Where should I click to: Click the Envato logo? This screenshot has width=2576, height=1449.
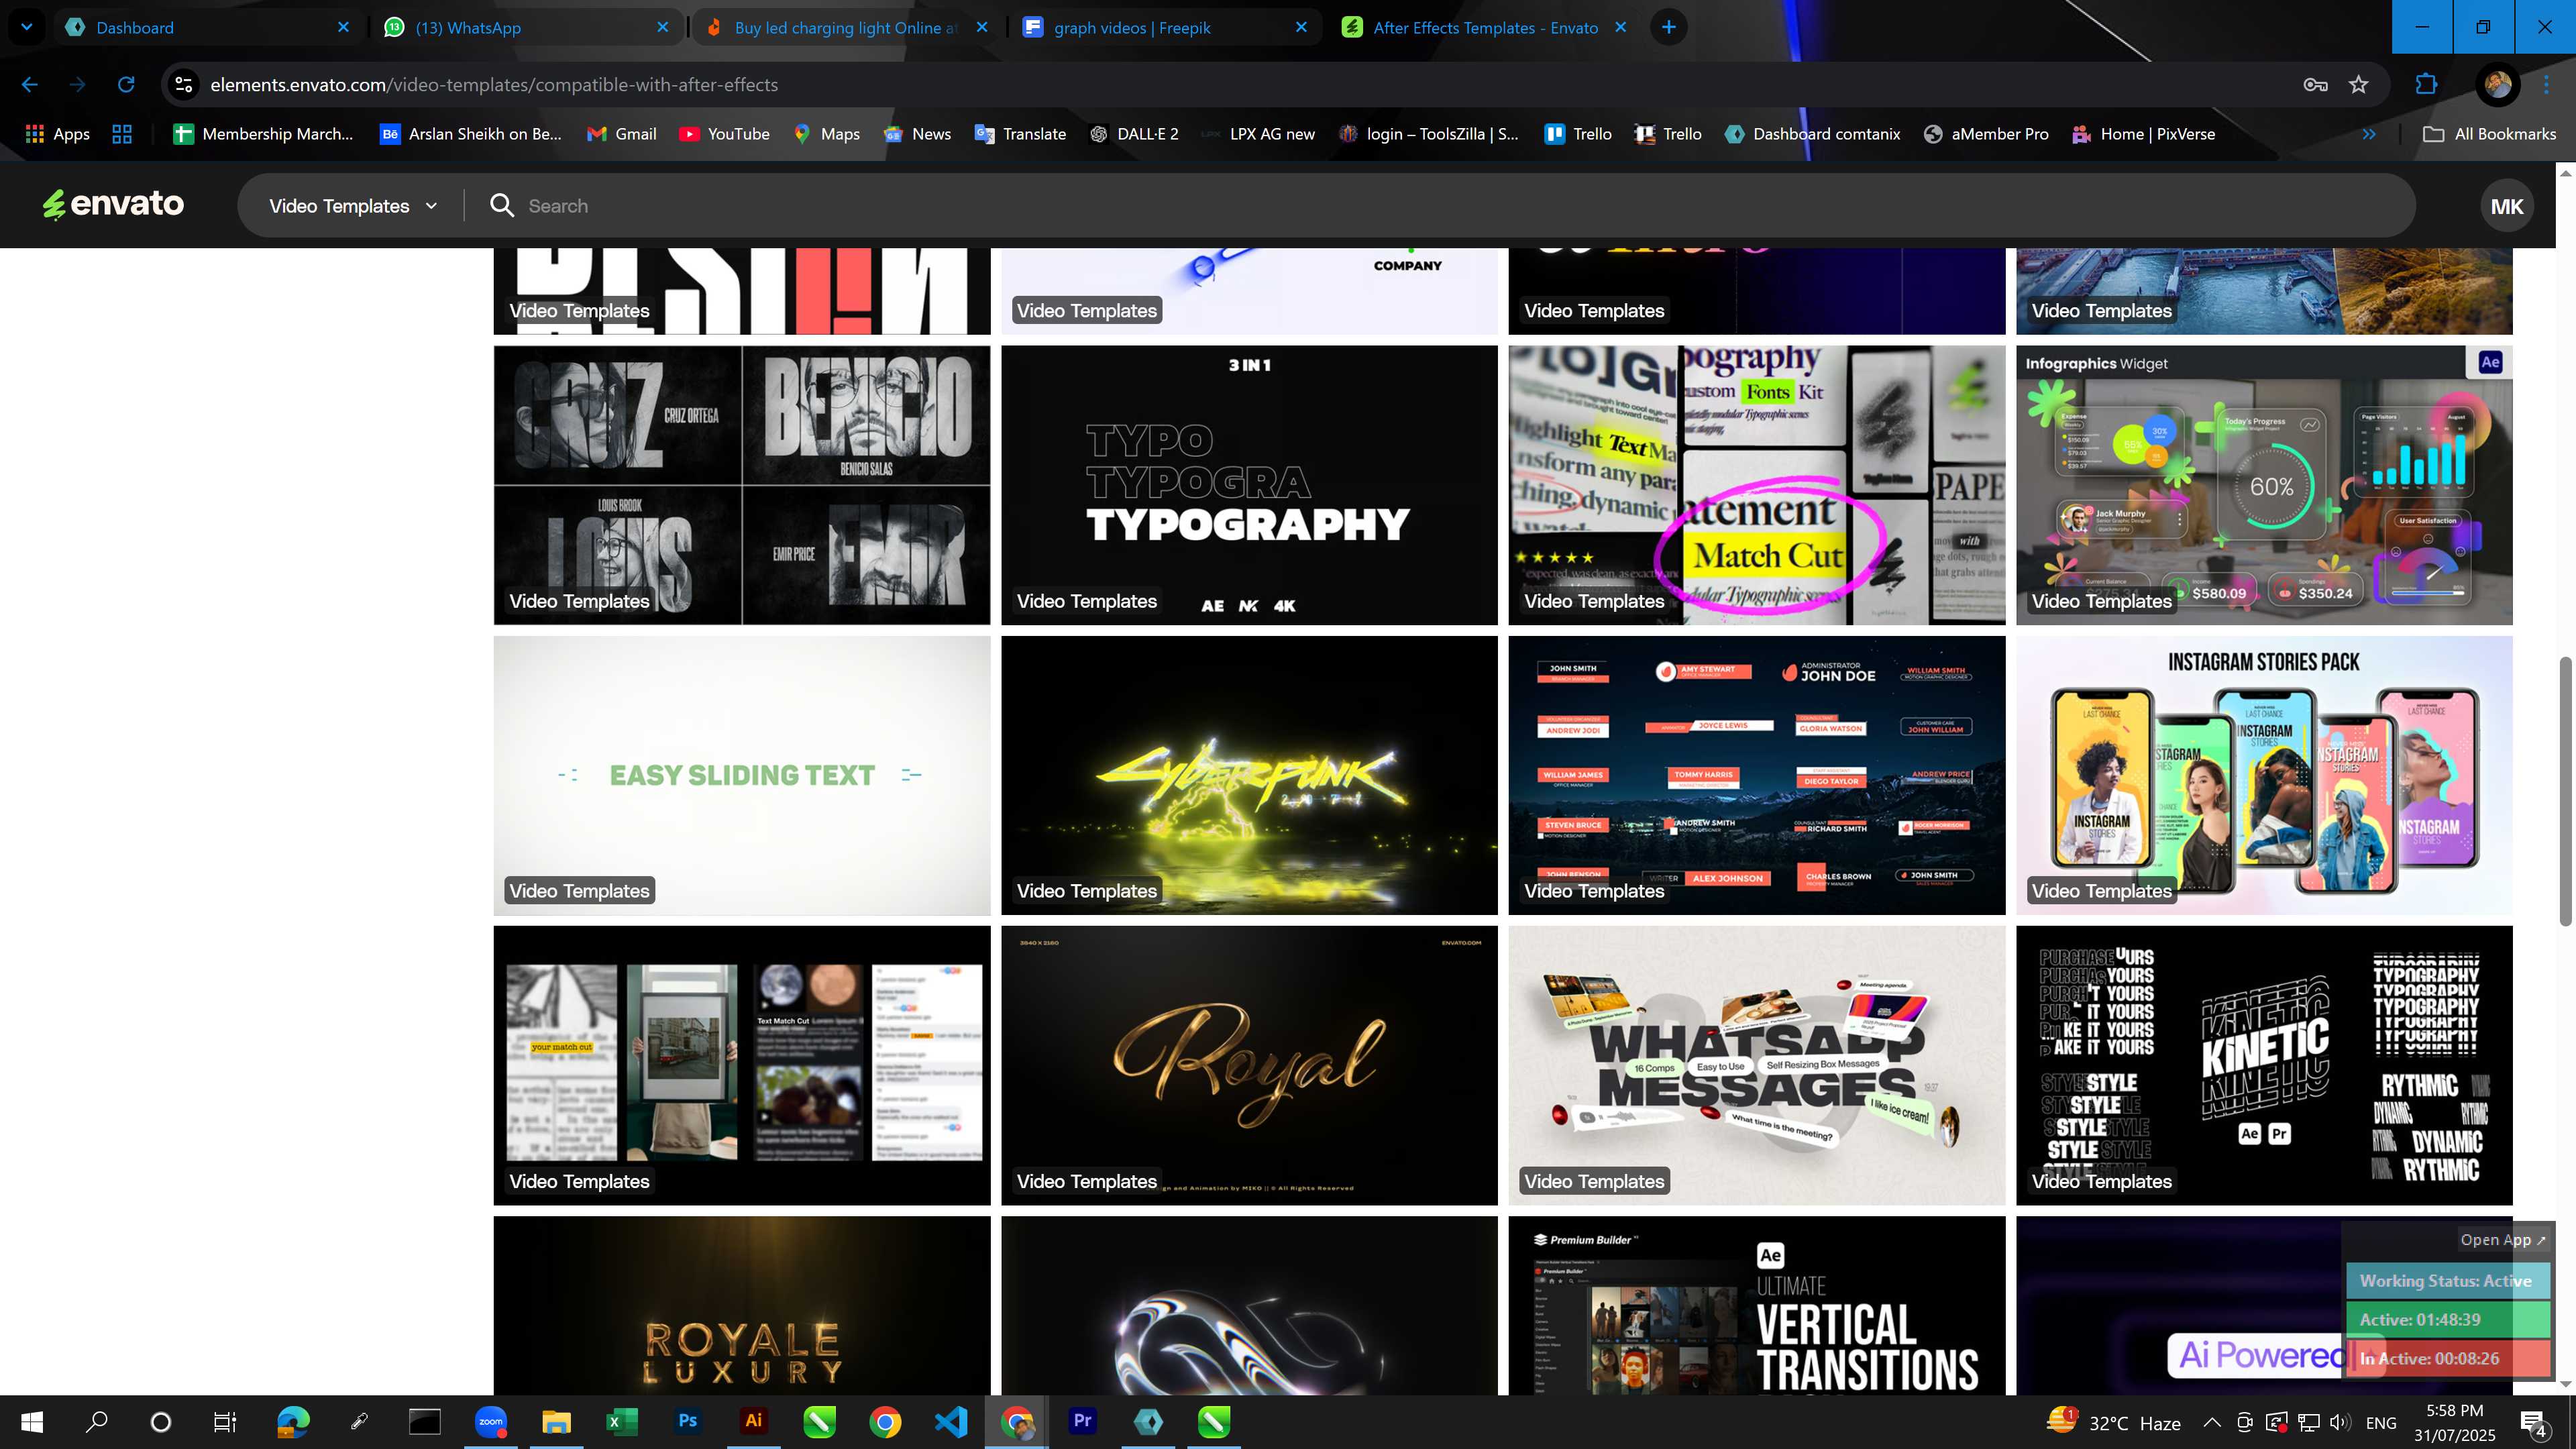coord(113,205)
